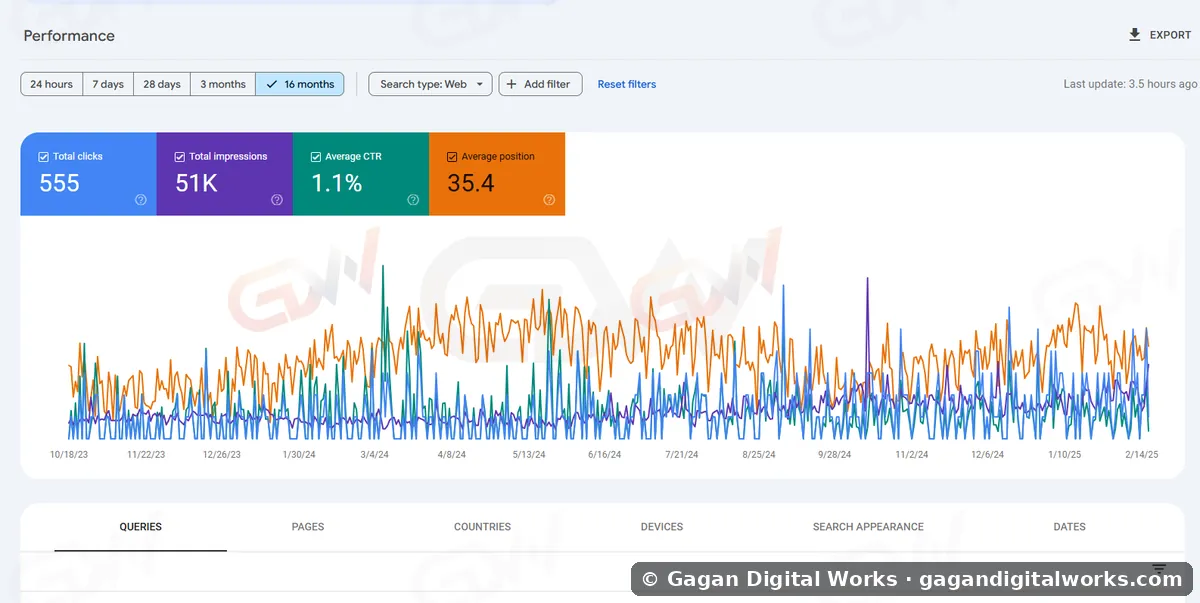Open help icon on Average CTR card
1200x603 pixels.
pos(413,200)
